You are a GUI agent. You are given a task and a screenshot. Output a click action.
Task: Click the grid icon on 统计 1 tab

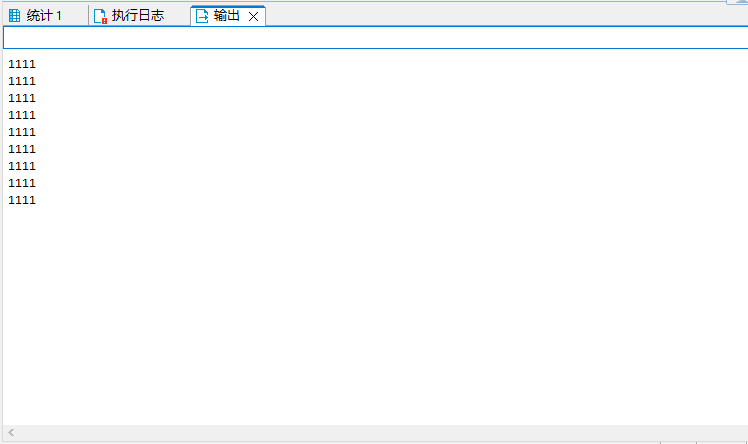click(x=15, y=16)
